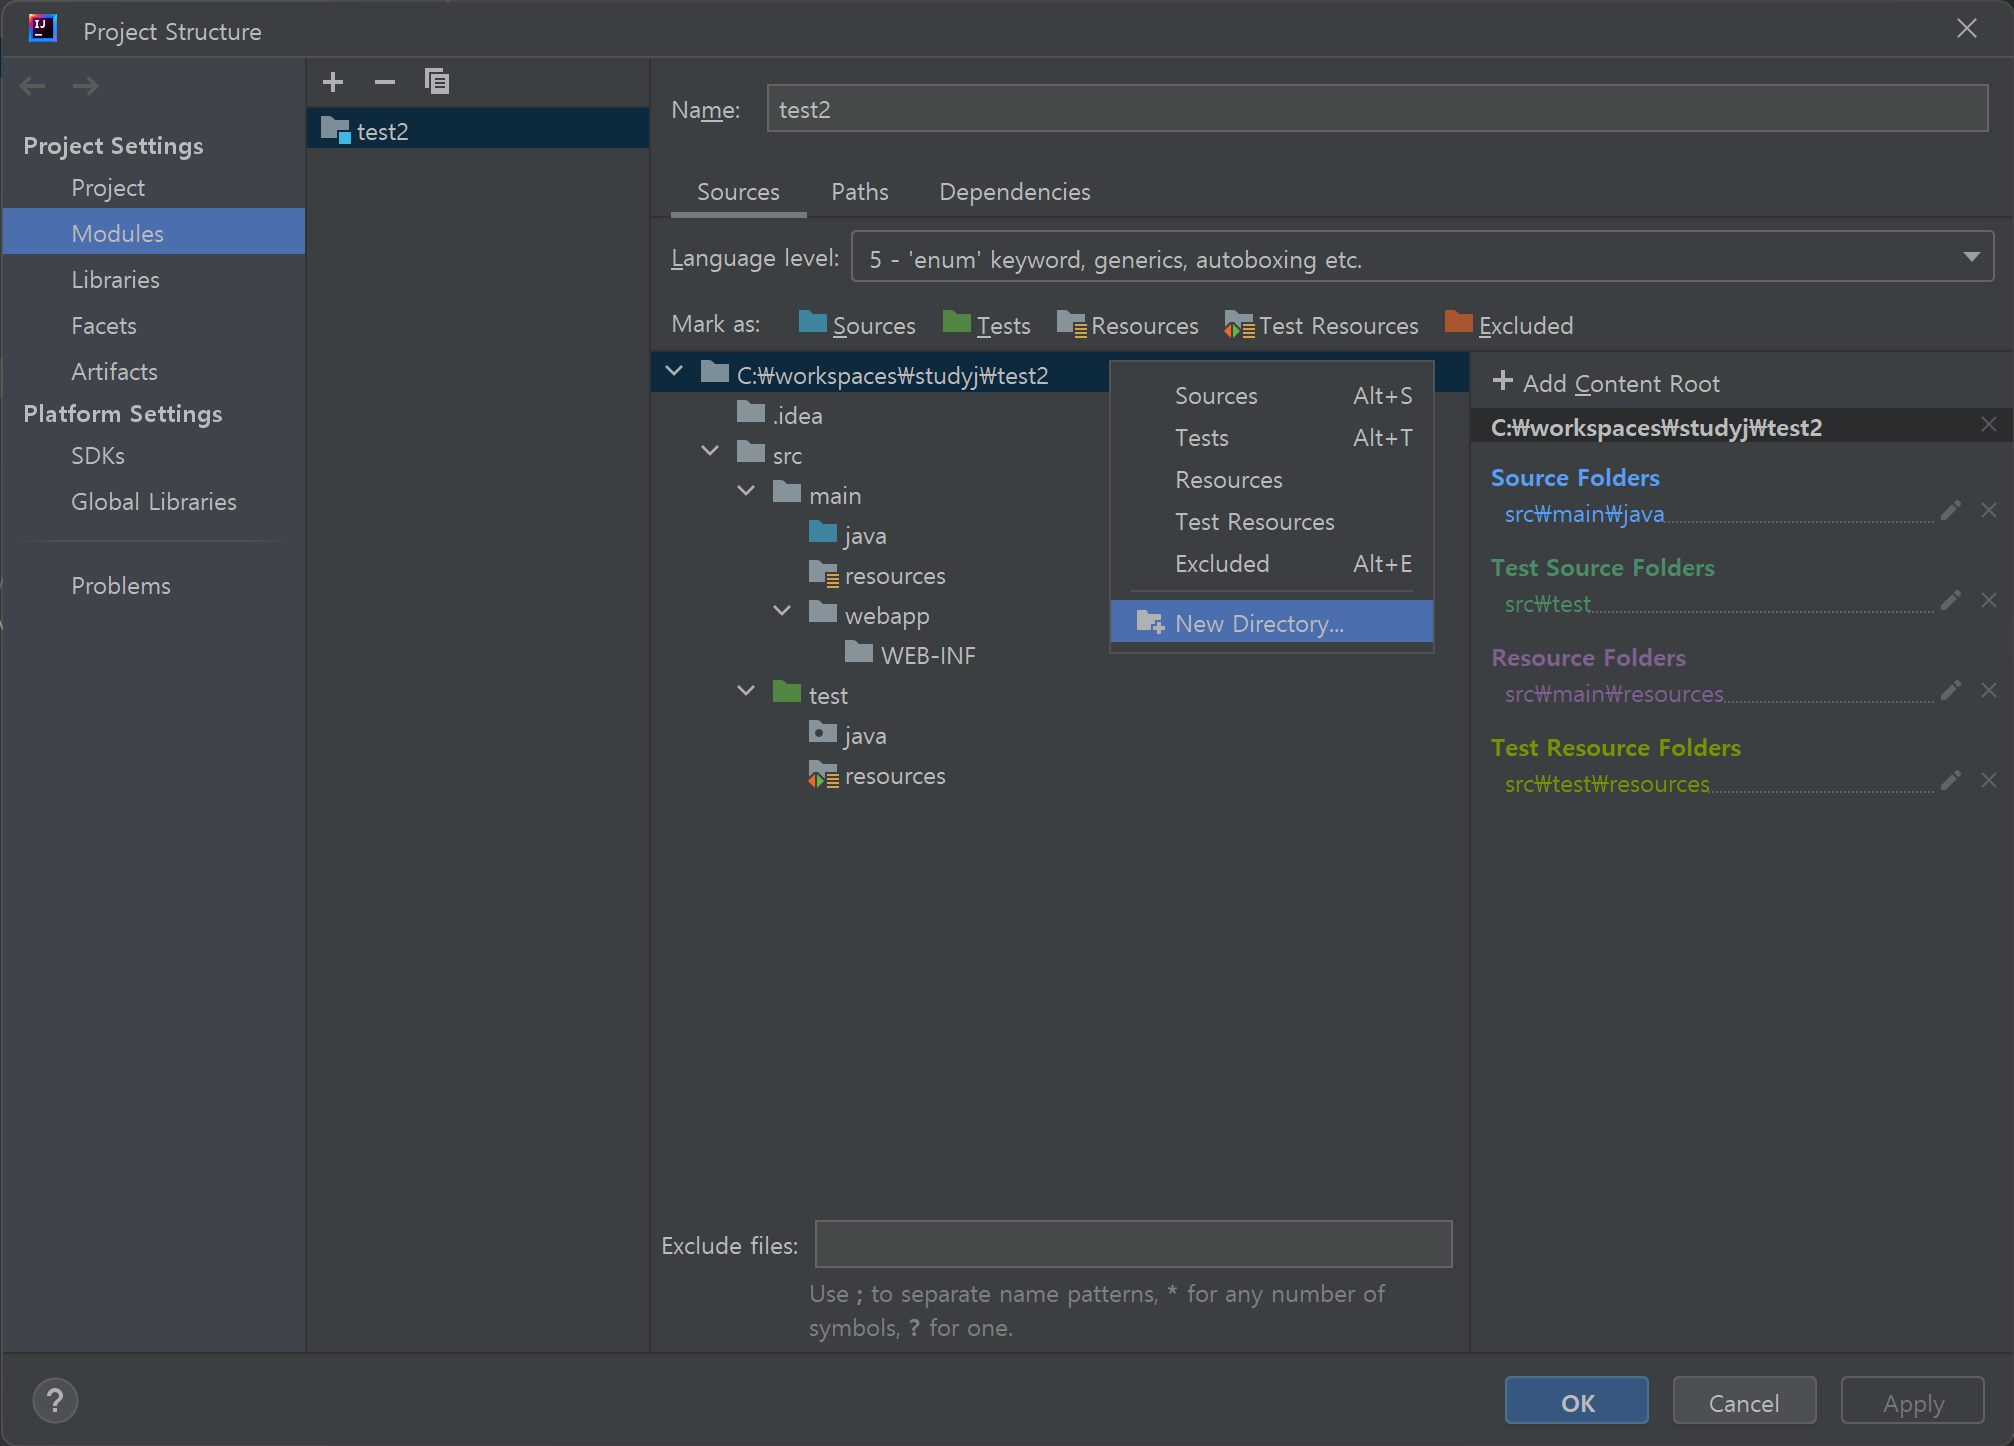Edit src\main\java source folder properties

[x=1950, y=511]
